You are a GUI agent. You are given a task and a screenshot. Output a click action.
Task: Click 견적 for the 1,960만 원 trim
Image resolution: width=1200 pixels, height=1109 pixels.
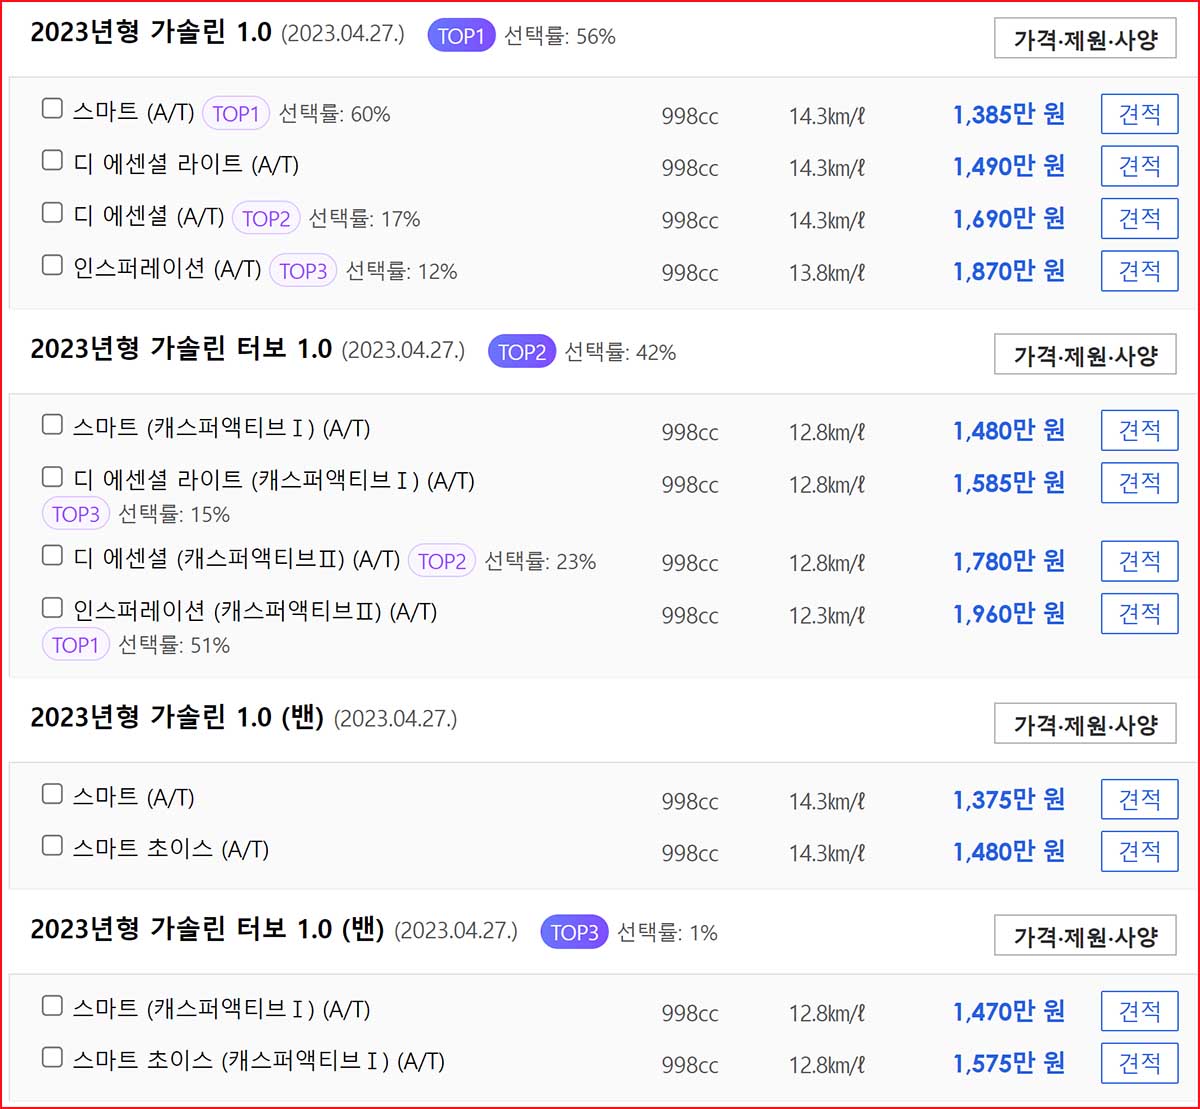[x=1140, y=613]
